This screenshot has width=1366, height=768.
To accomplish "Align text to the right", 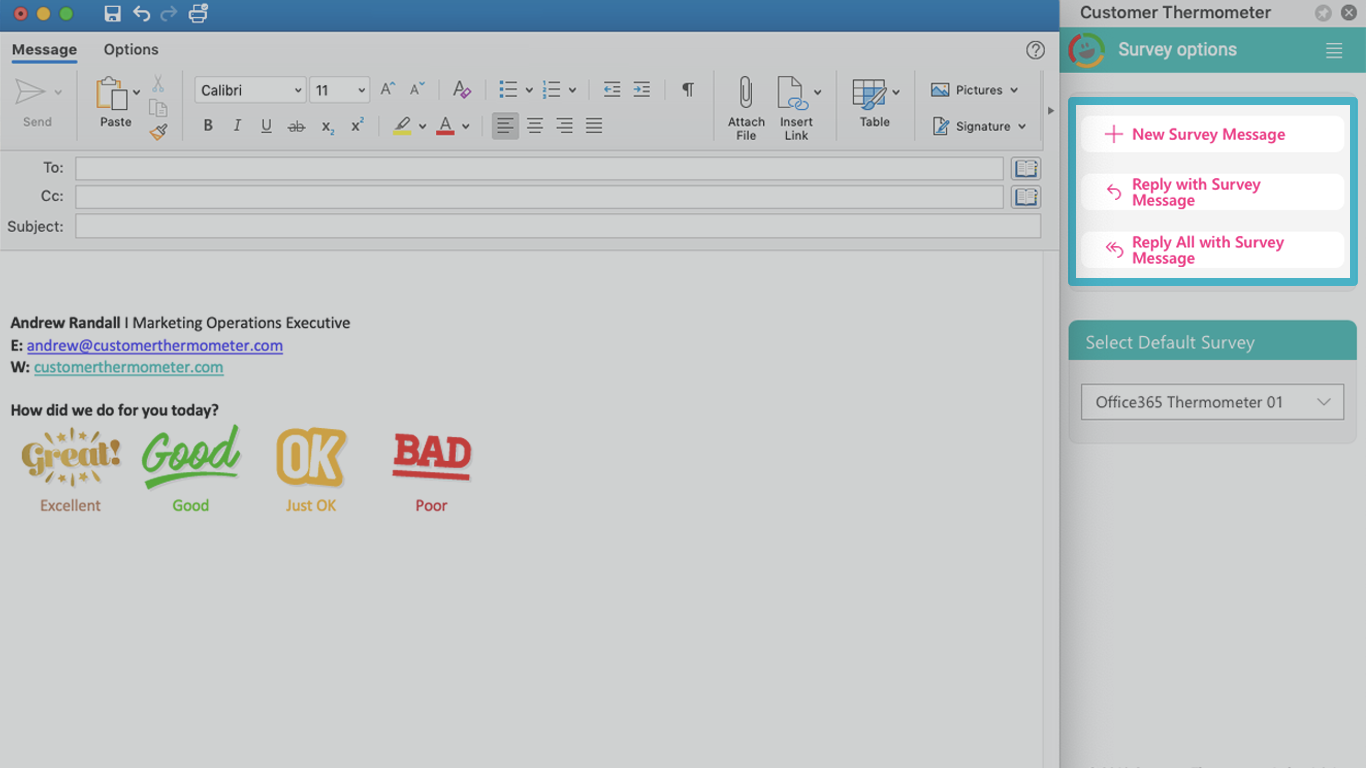I will point(565,126).
